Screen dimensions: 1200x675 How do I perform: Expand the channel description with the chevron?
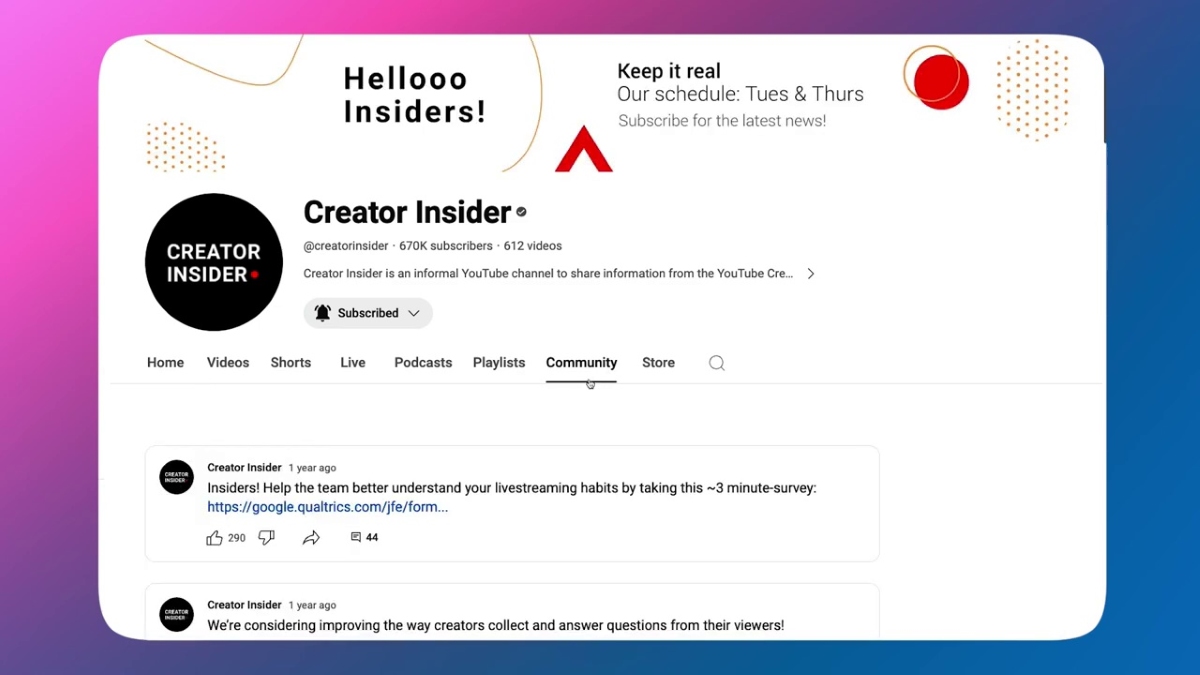tap(811, 274)
